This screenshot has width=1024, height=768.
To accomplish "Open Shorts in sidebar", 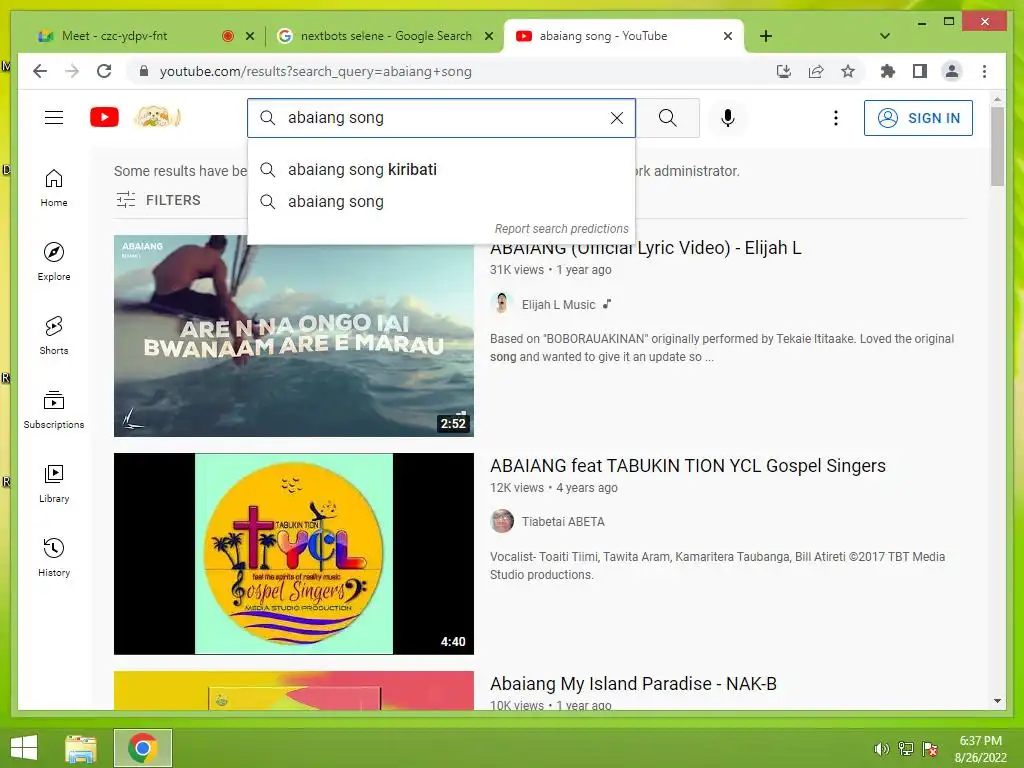I will (54, 336).
